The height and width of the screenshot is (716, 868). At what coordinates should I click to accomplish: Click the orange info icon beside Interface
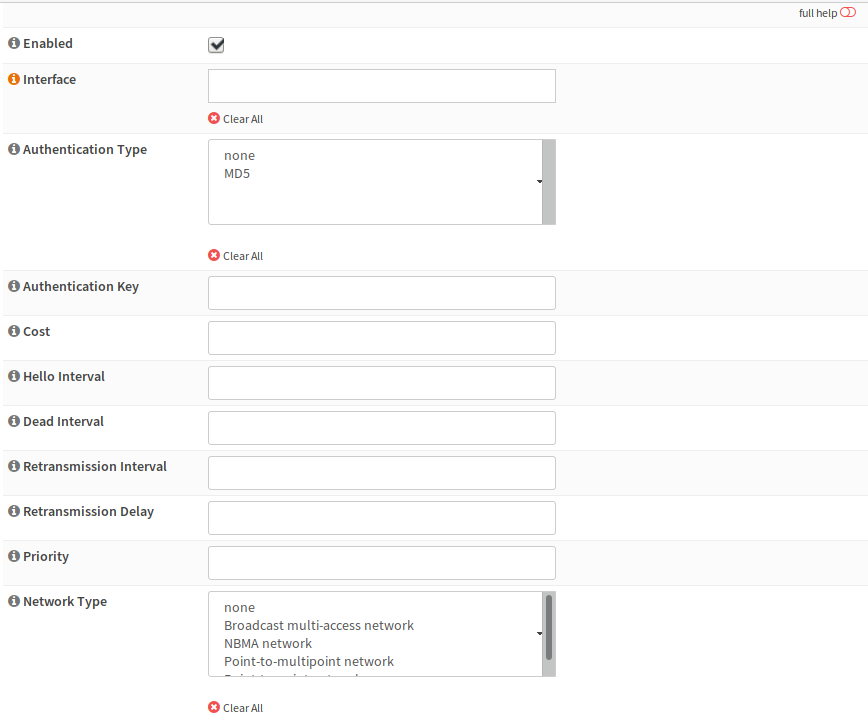tap(14, 80)
